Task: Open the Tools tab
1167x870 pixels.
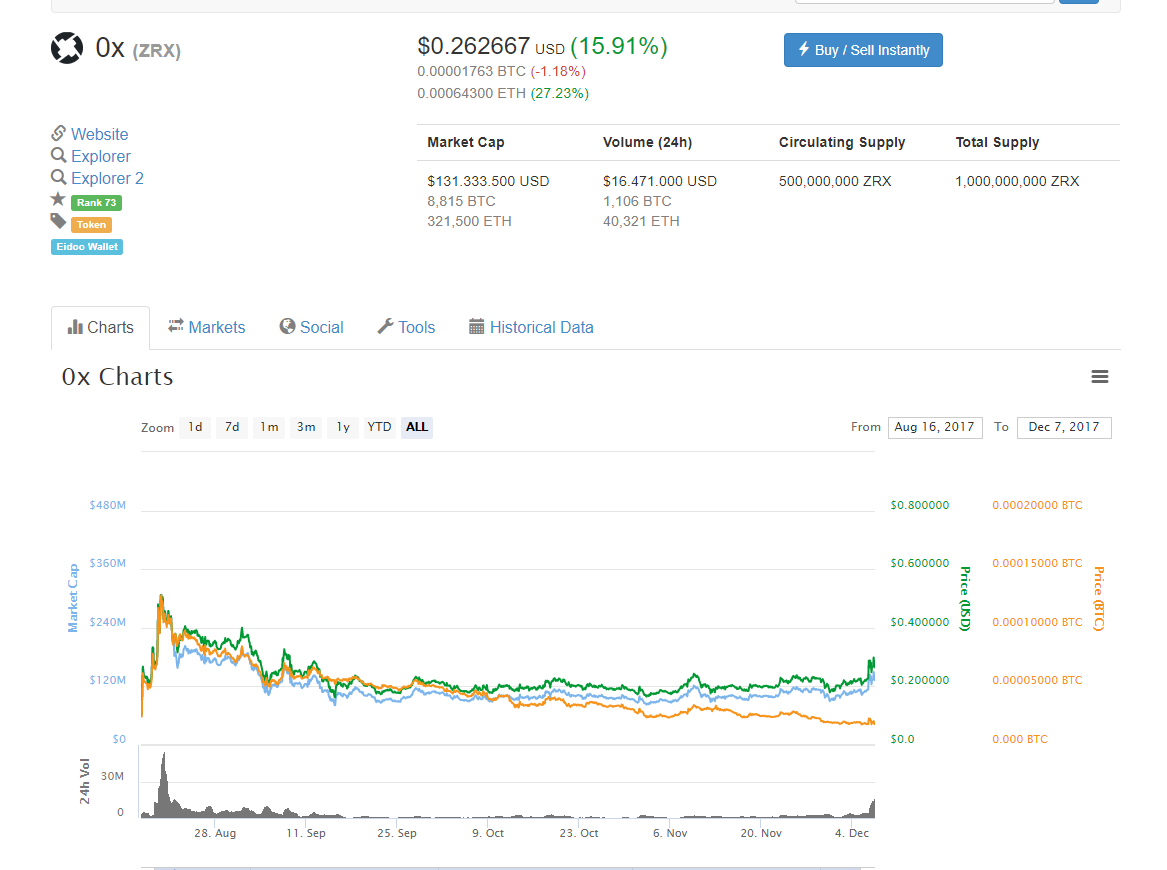Action: [x=406, y=327]
